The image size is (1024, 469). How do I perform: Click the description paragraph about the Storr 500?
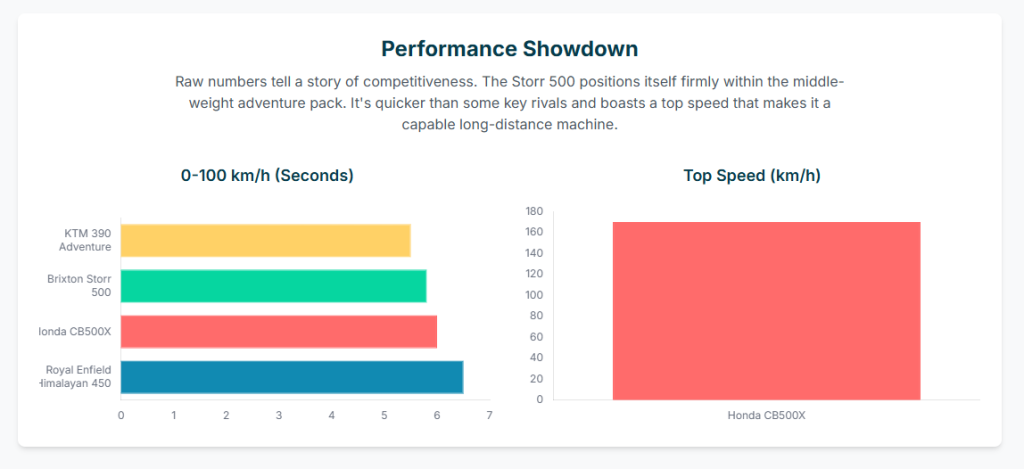click(x=510, y=102)
